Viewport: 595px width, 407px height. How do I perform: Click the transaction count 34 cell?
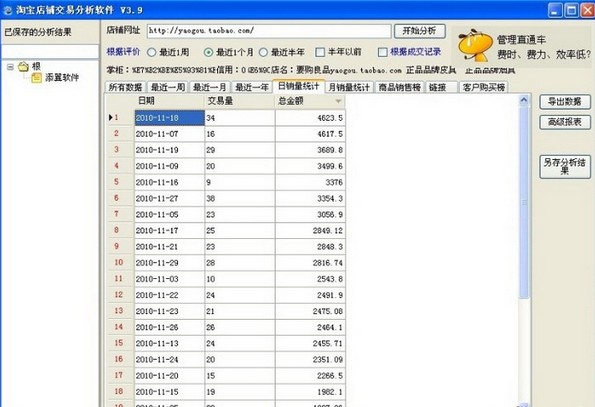[239, 118]
